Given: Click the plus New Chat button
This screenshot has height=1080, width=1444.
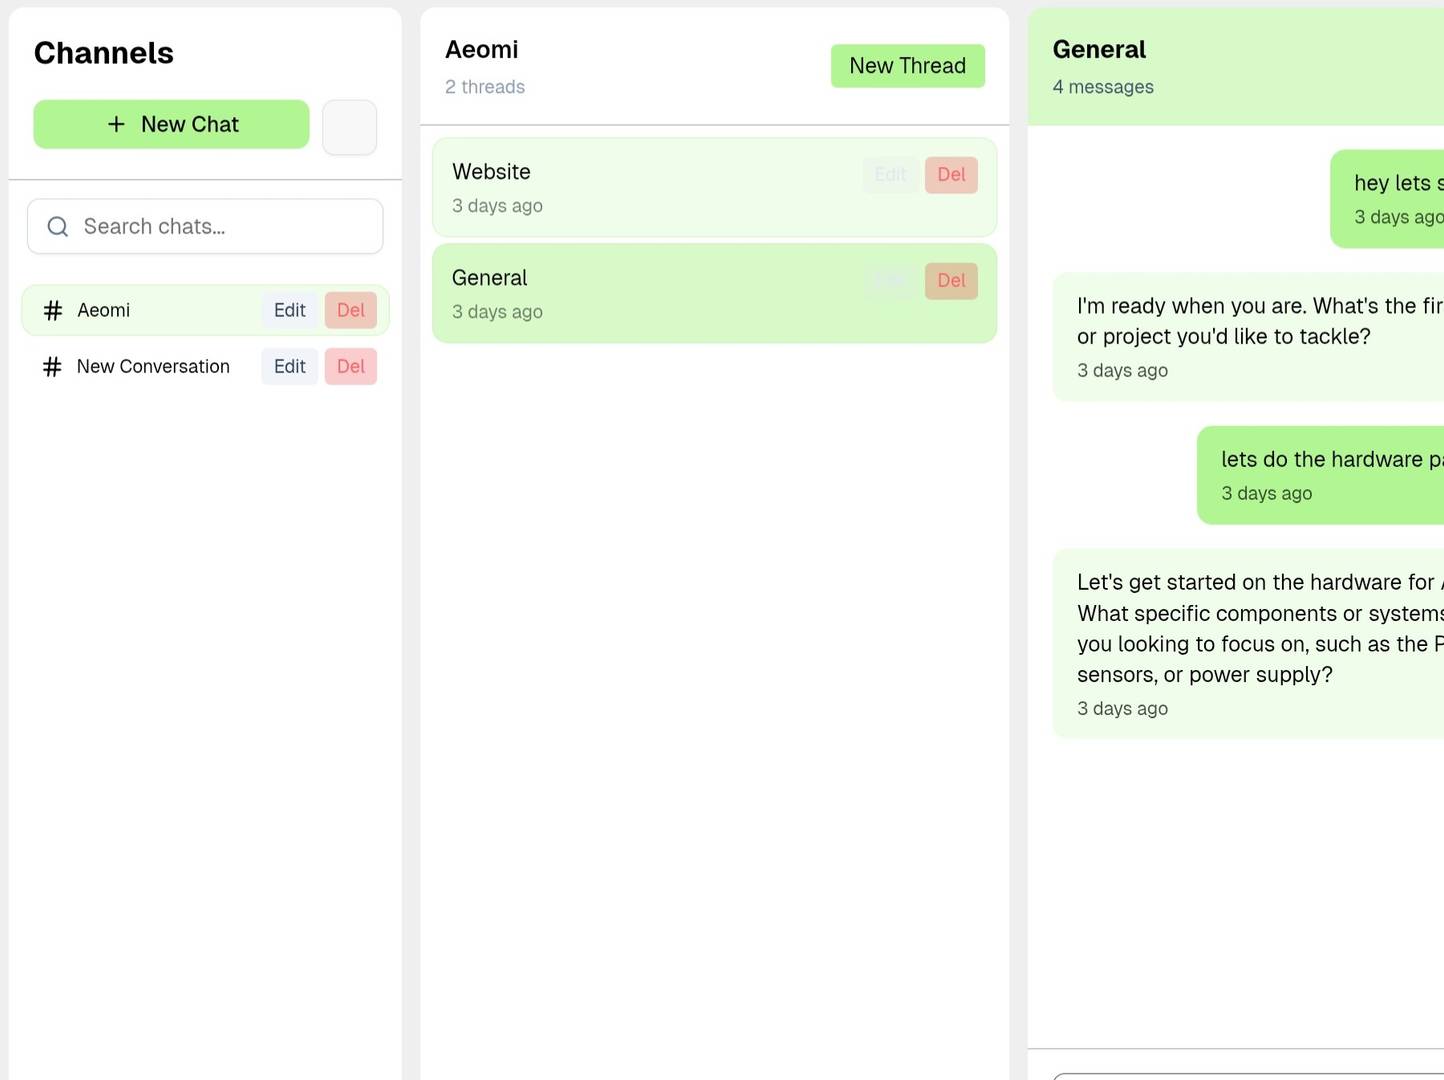Looking at the screenshot, I should [x=171, y=124].
